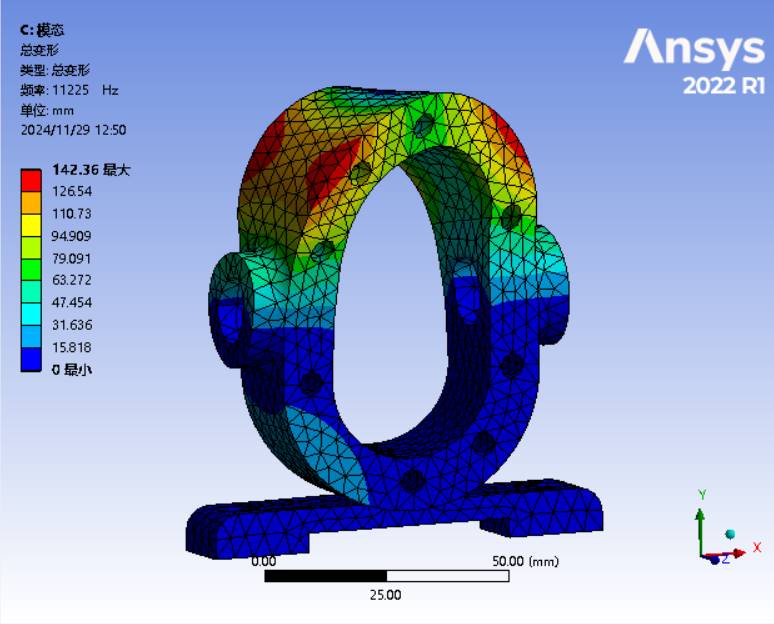Click the 频率: 11225 Hz text
The image size is (774, 624).
tap(69, 90)
